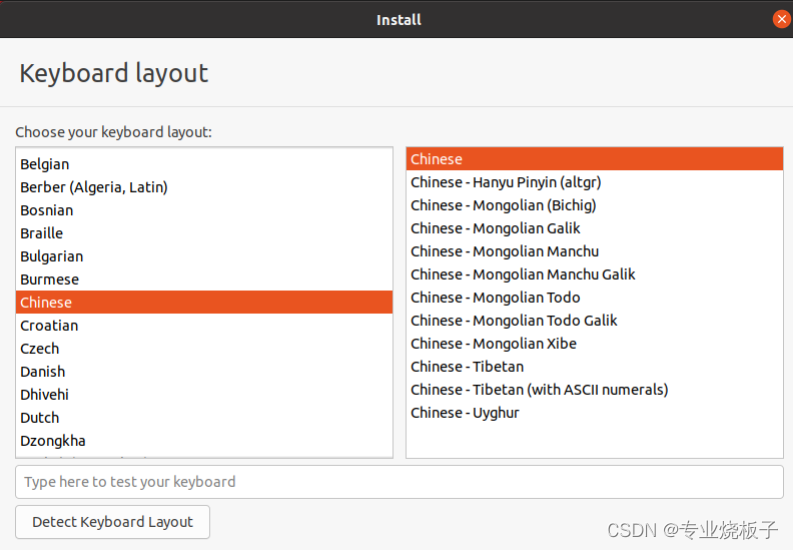This screenshot has height=550, width=793.
Task: Pick Chinese - Mongolian Todo Galik variant
Action: [x=595, y=321]
